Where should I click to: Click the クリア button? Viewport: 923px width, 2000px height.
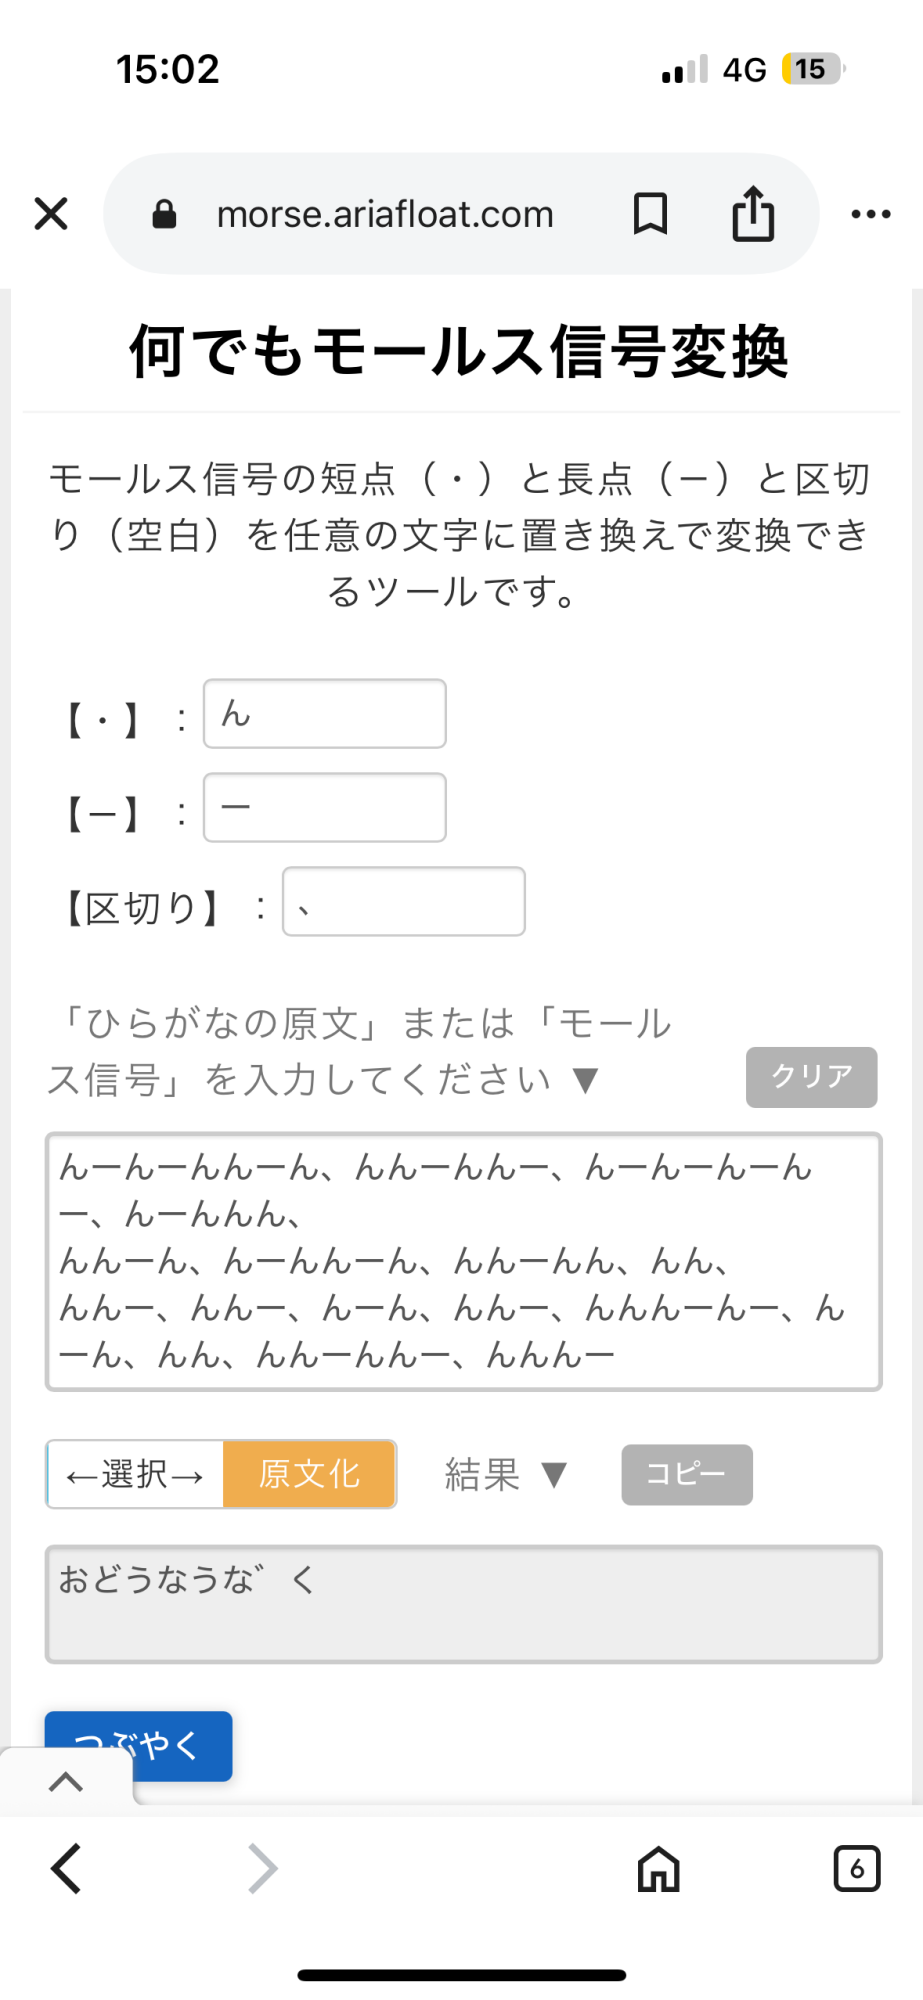point(812,1077)
